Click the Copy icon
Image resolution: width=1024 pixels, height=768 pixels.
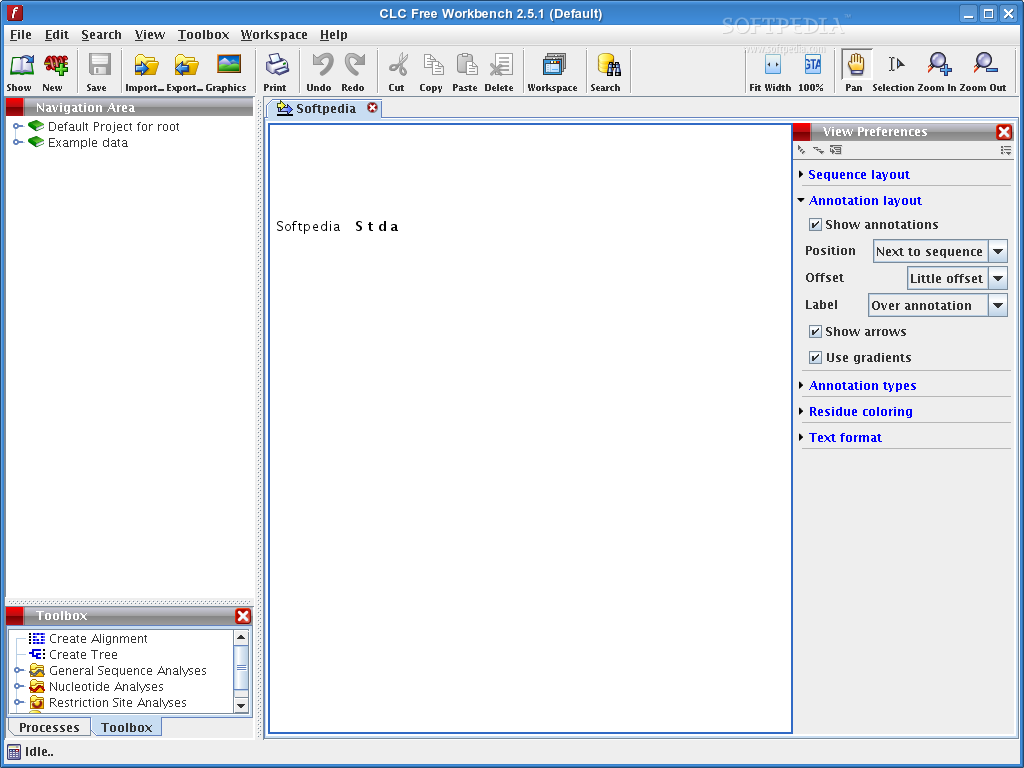click(x=433, y=65)
